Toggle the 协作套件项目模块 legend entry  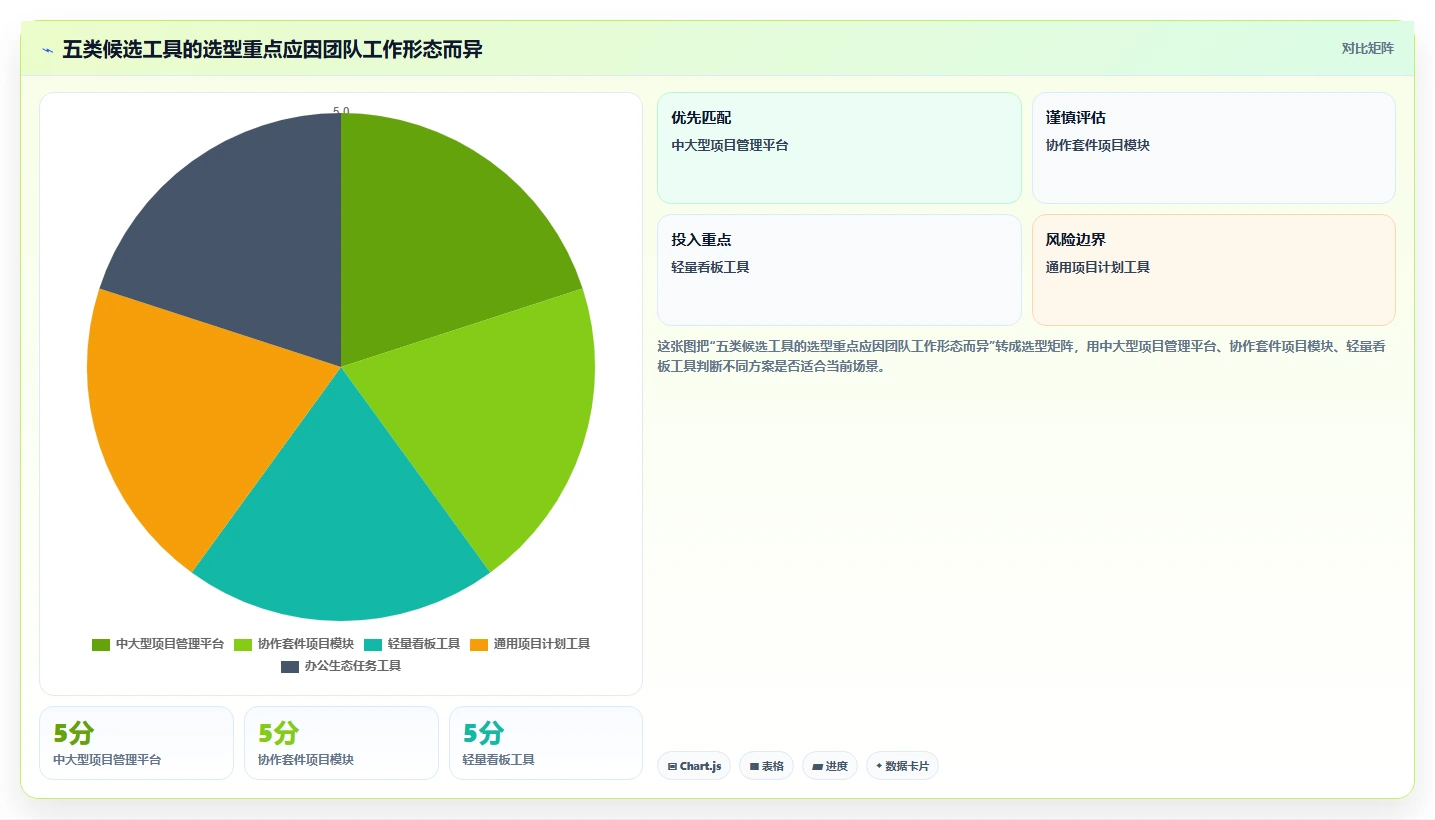coord(294,644)
